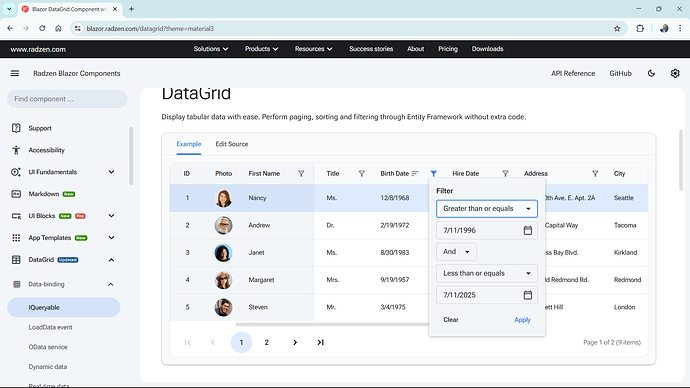Open the First Name column filter icon
Viewport: 690px width, 388px height.
[301, 174]
